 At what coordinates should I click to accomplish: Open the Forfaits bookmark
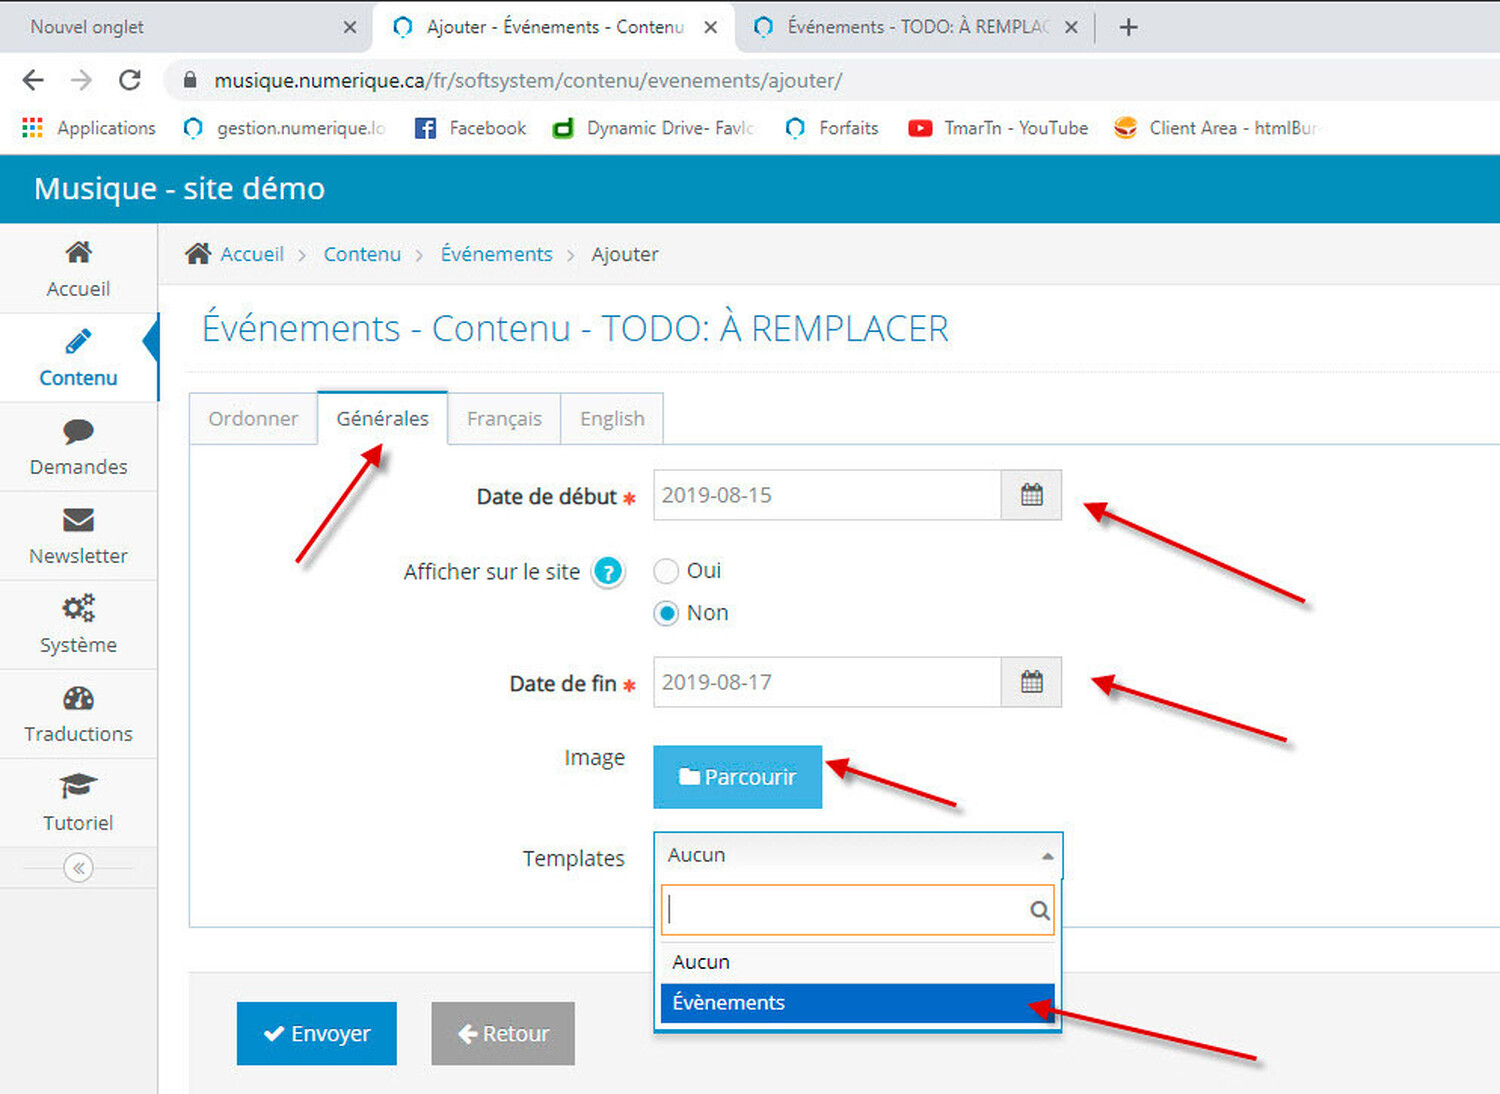(x=832, y=128)
